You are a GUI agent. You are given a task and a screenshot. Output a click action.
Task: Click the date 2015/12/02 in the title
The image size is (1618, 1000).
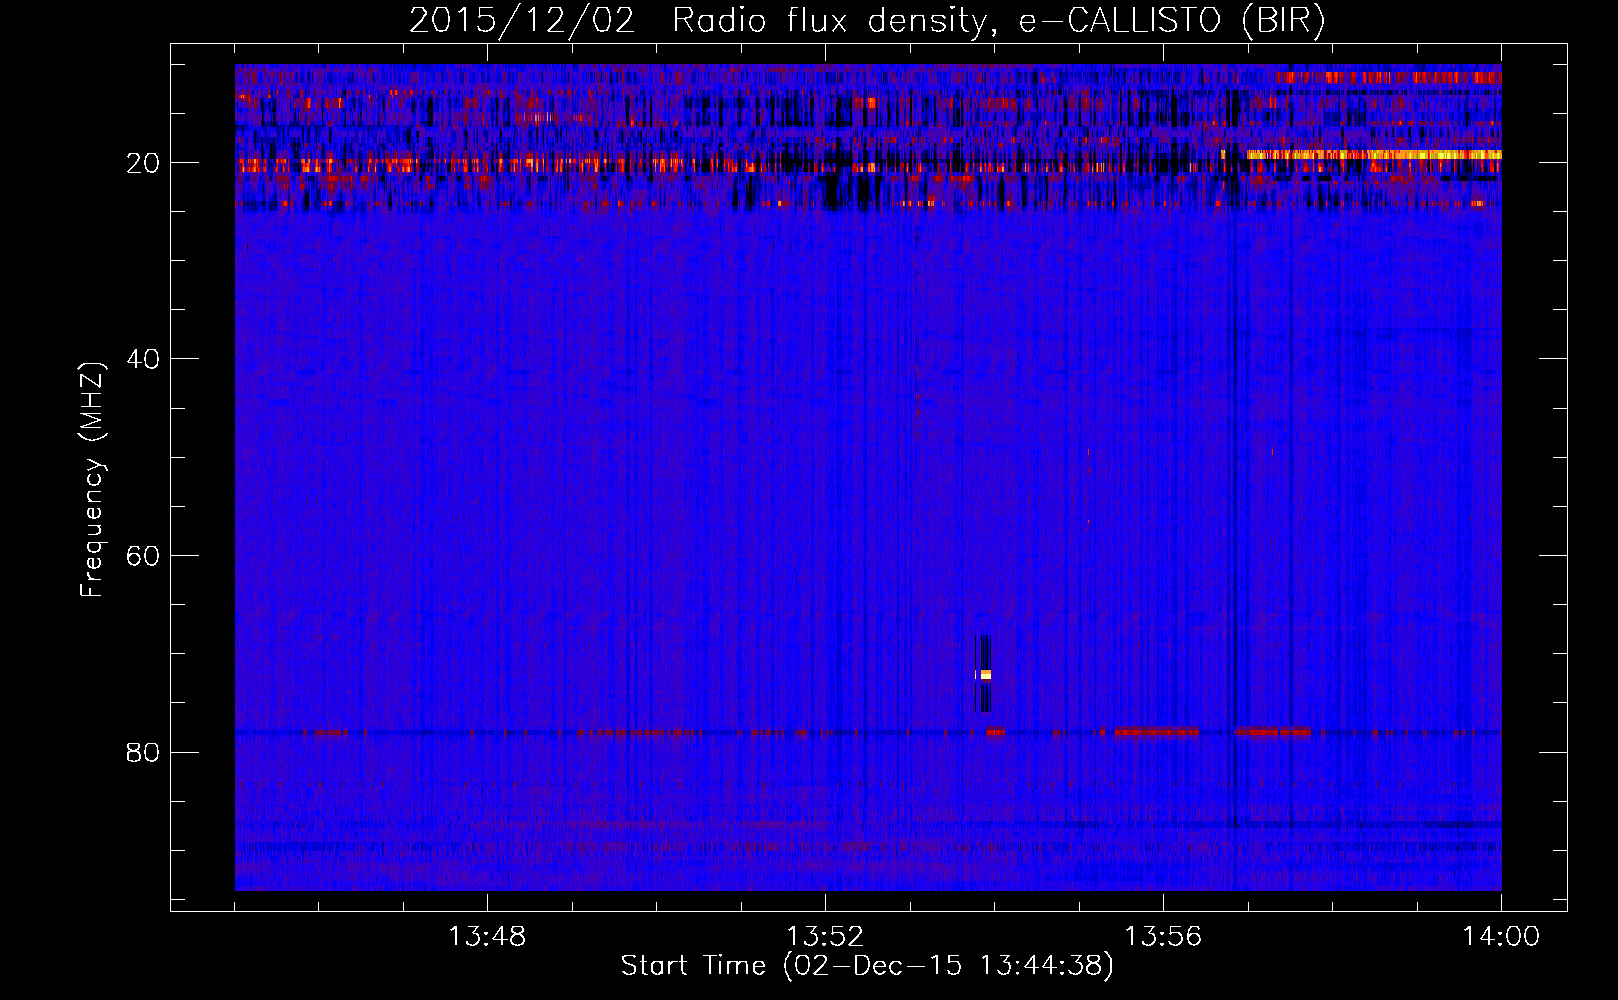pos(522,21)
